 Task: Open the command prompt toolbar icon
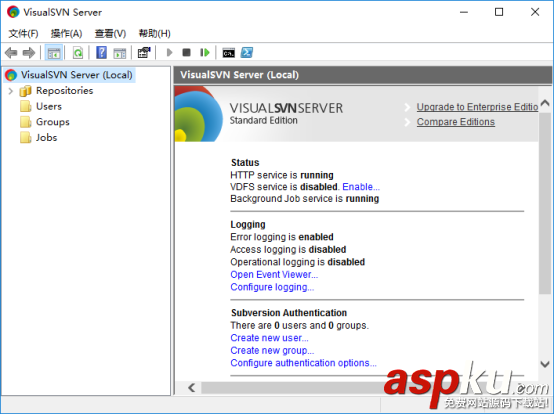[229, 53]
